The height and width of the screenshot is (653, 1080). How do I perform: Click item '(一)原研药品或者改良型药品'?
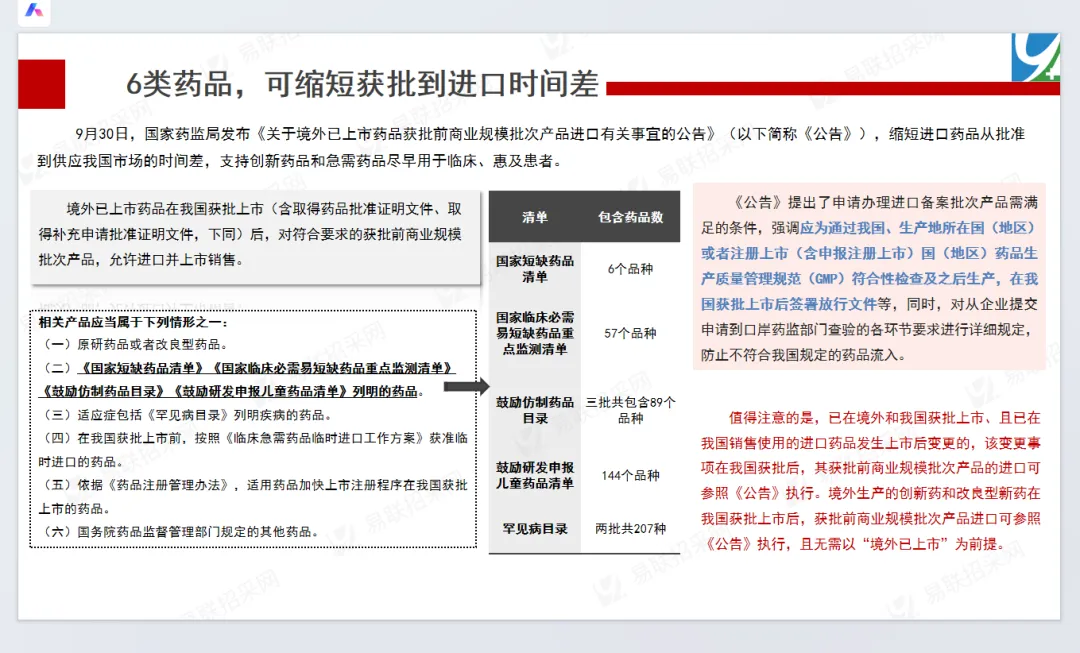[136, 344]
